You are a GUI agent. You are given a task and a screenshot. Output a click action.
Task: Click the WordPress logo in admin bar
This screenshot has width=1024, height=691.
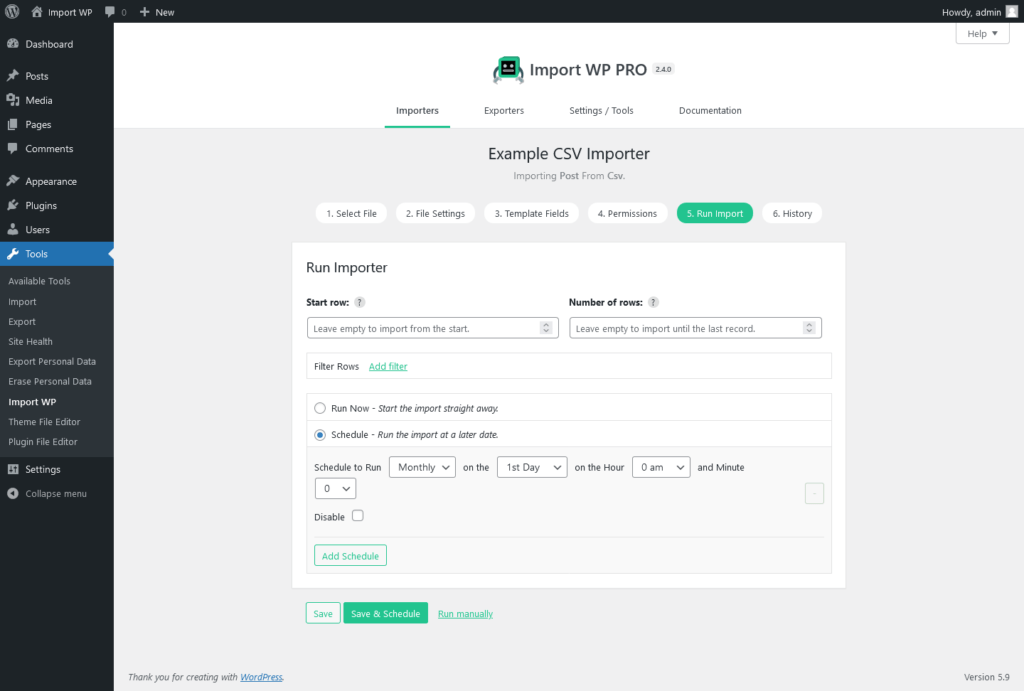coord(12,12)
